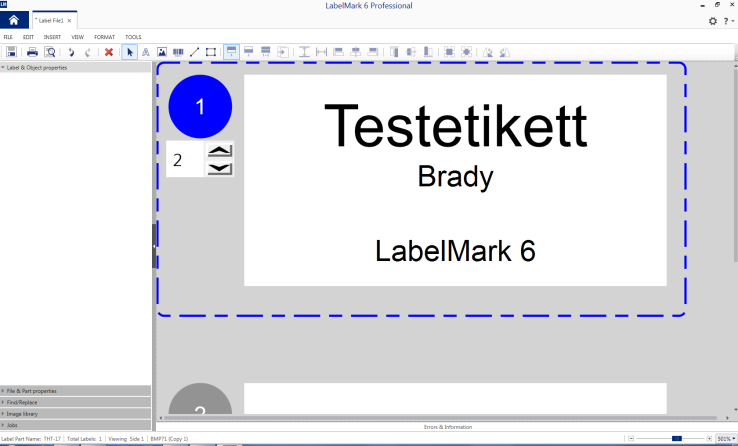The image size is (738, 446).
Task: Click the Redo arrow icon
Action: pos(88,52)
